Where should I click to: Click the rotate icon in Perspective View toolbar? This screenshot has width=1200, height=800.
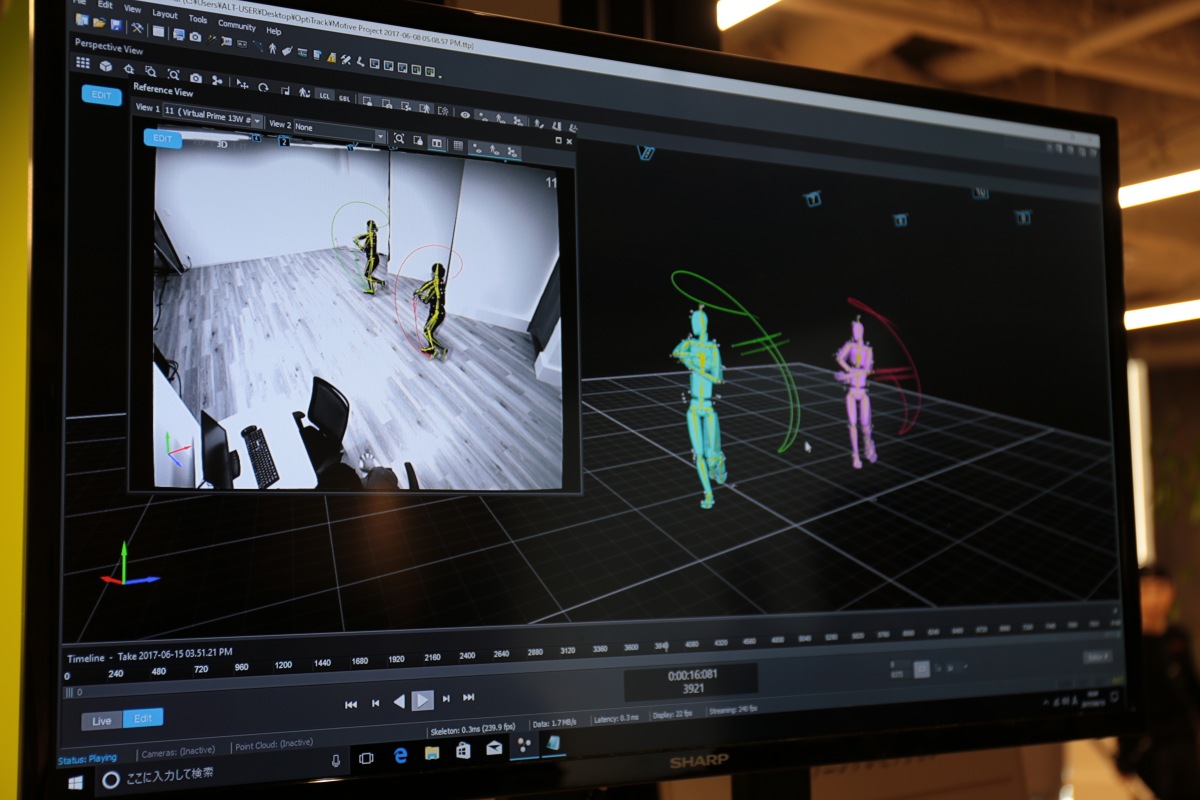coord(263,87)
